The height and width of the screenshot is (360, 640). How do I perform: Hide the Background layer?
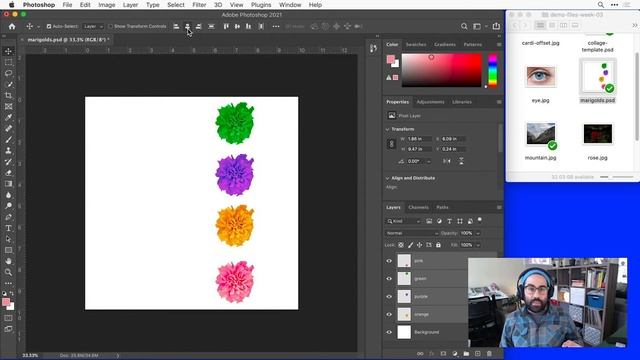(389, 332)
